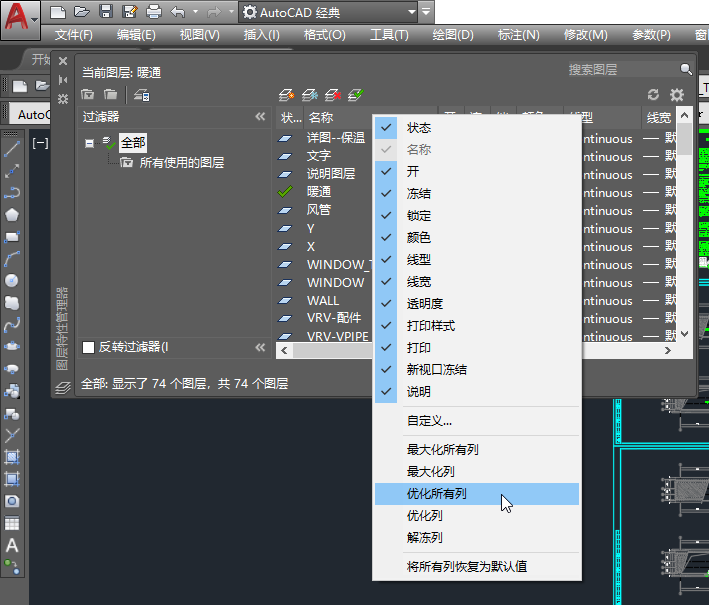Choose 自定义... from context menu
709x605 pixels.
(477, 421)
